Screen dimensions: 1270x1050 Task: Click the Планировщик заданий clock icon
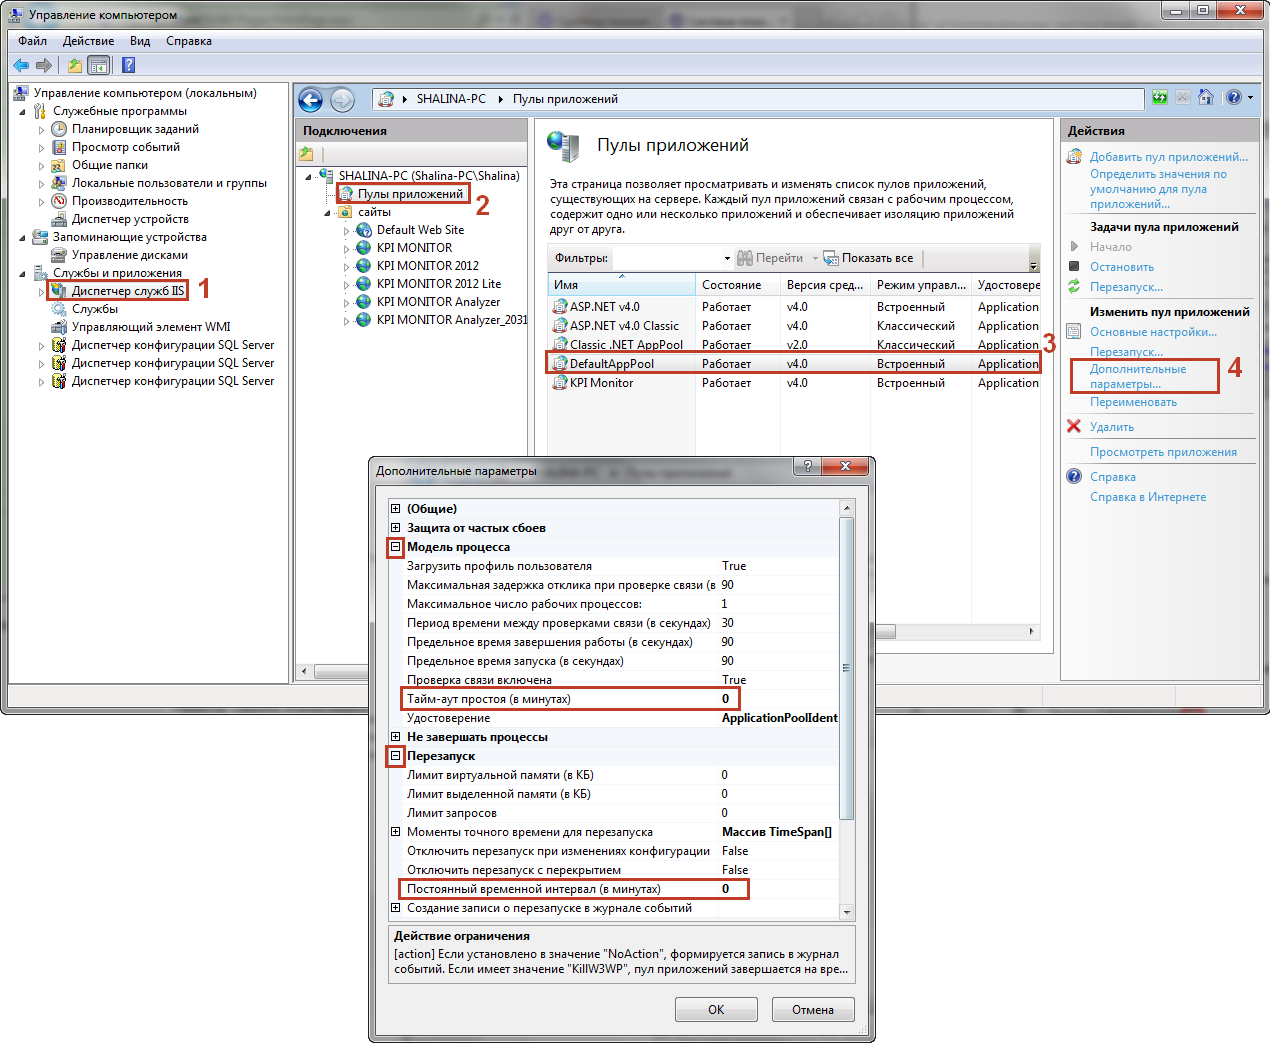[59, 129]
